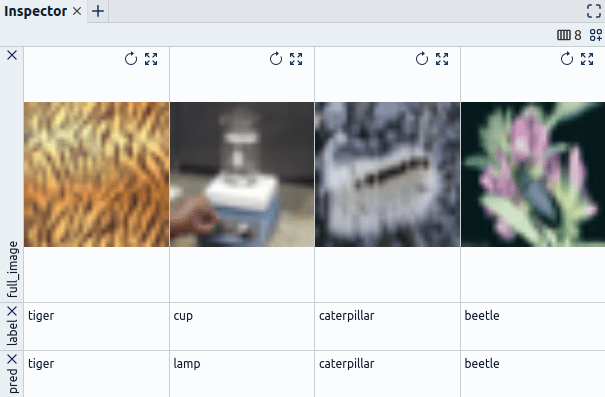The width and height of the screenshot is (605, 397).
Task: Click the lamp prediction cell
Action: (x=242, y=373)
